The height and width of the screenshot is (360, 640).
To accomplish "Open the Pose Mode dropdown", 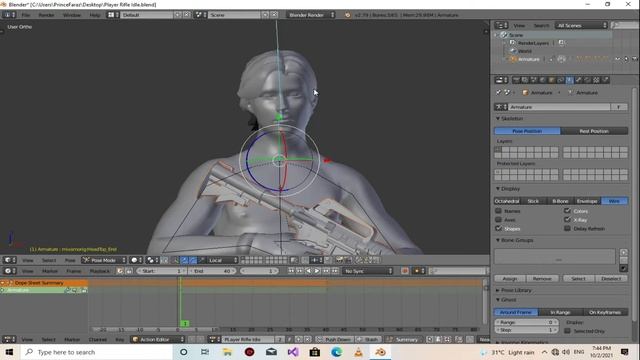I will point(104,260).
